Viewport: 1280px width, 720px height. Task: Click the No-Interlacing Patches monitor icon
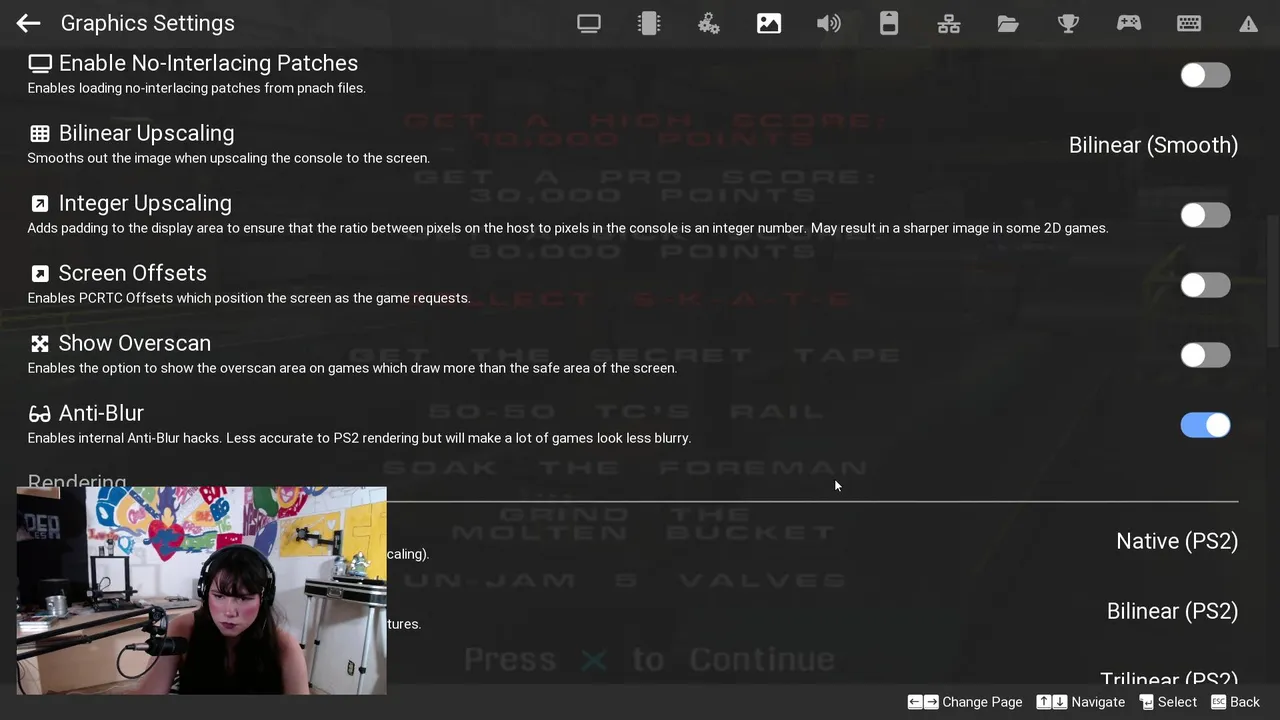(40, 63)
